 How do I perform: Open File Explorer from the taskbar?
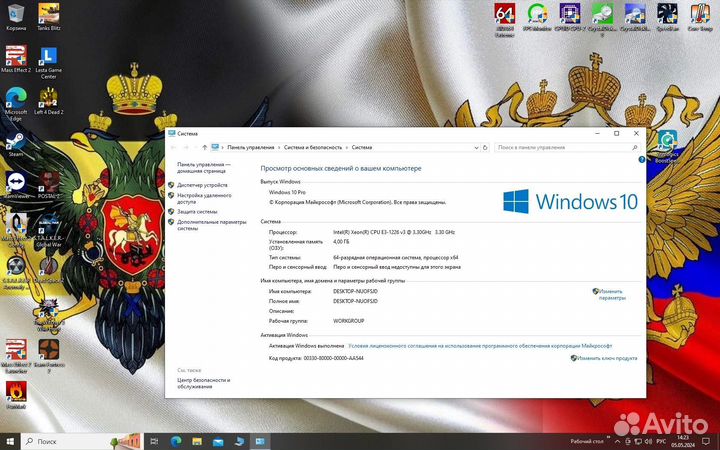[x=197, y=441]
